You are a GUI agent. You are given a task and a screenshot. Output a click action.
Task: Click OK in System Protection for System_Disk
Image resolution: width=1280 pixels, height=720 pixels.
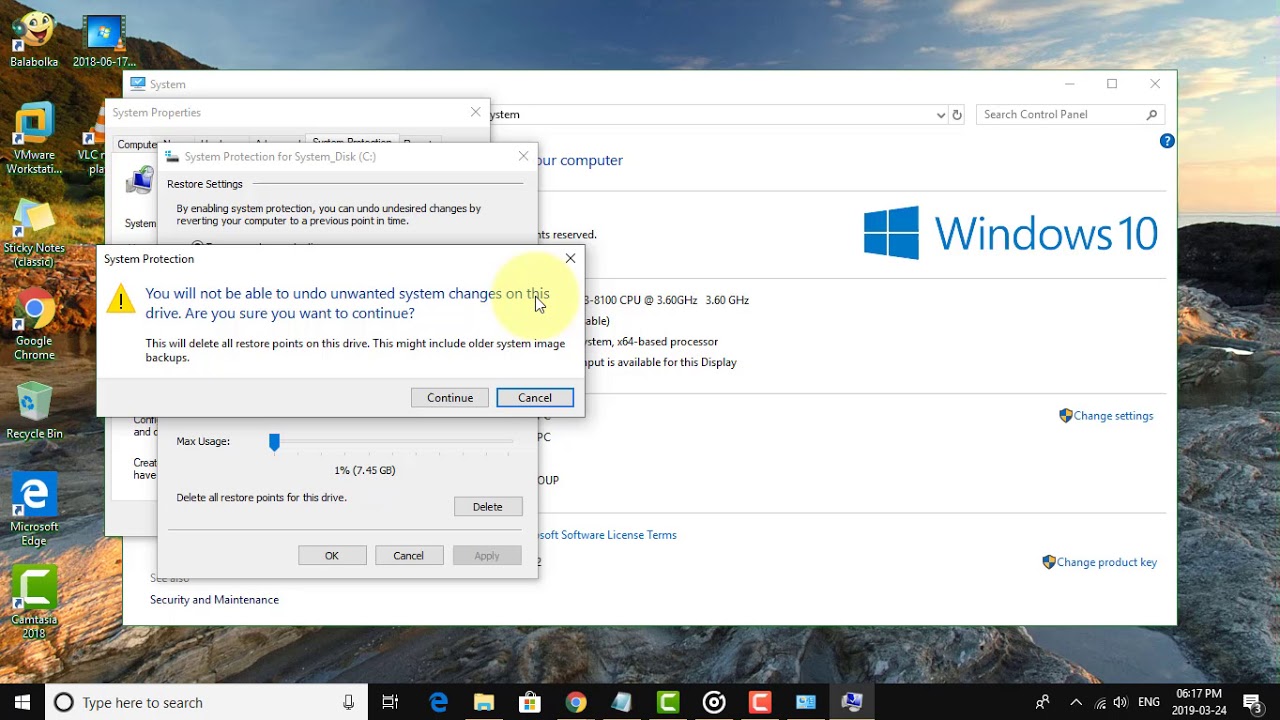click(332, 556)
